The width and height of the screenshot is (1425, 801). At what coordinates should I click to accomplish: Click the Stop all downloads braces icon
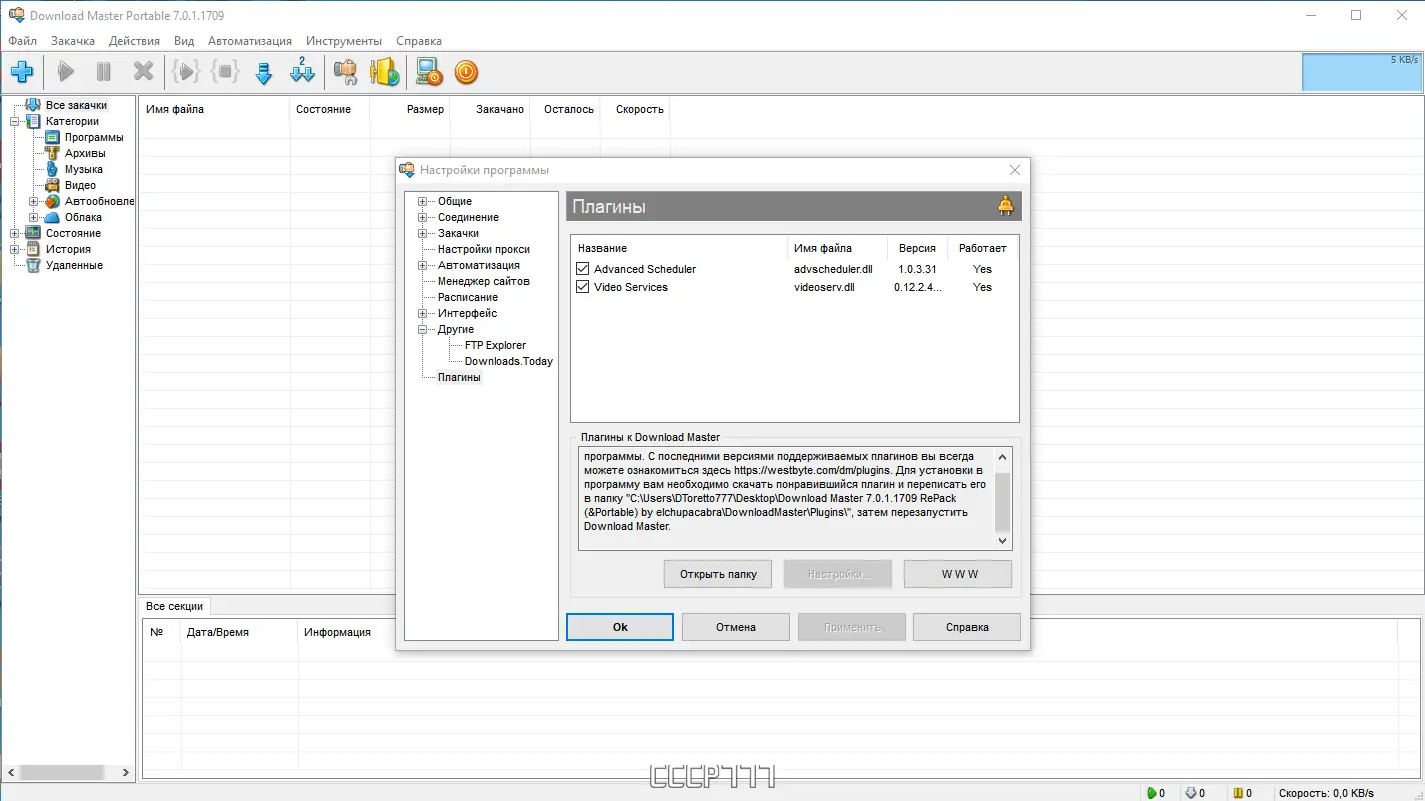point(225,71)
